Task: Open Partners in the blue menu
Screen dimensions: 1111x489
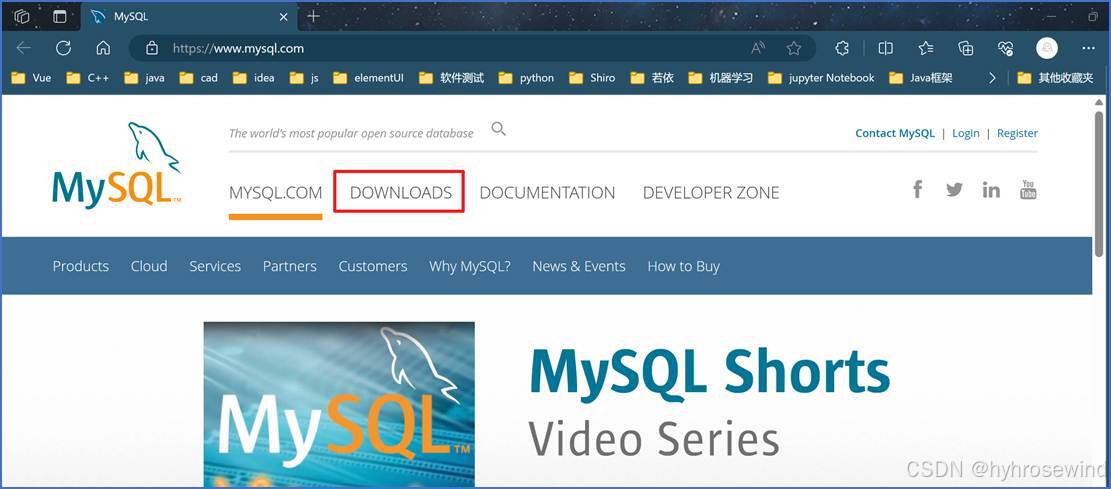Action: pos(290,266)
